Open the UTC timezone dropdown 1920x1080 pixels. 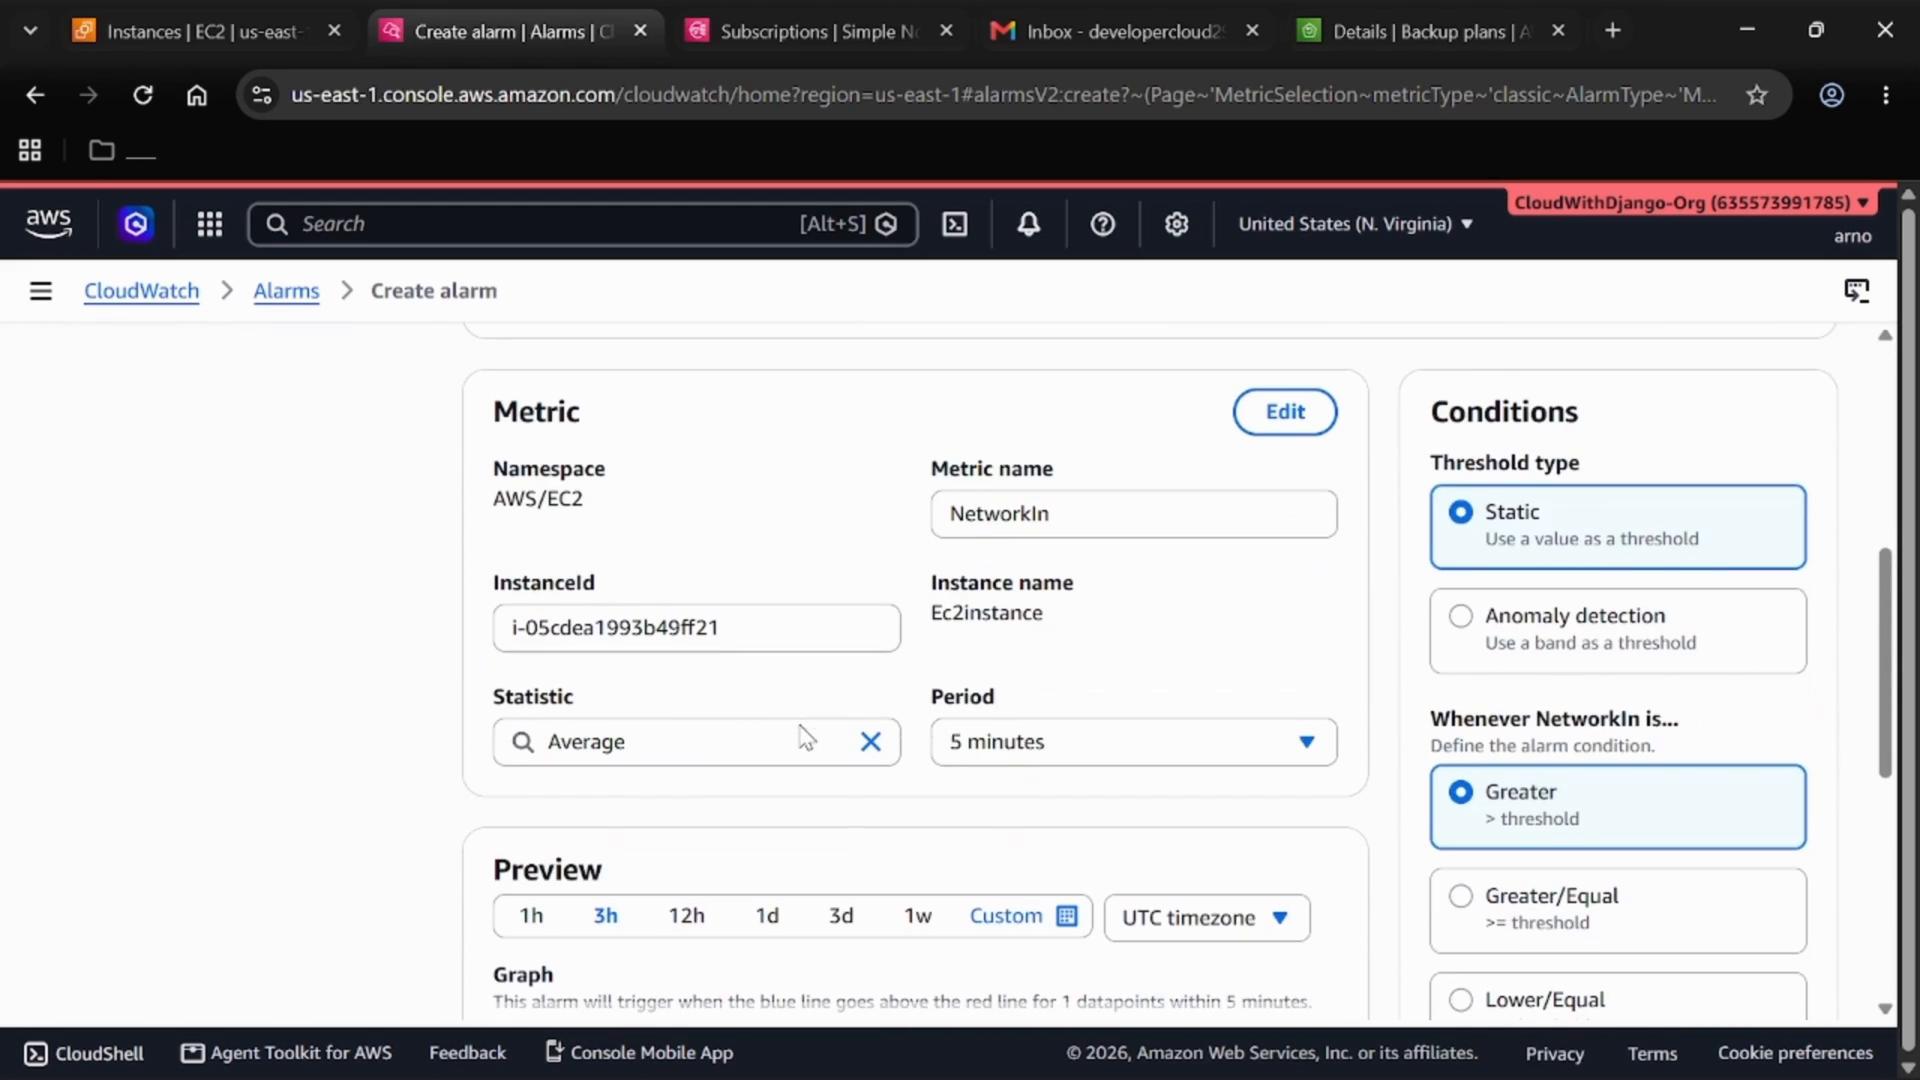[x=1207, y=918]
